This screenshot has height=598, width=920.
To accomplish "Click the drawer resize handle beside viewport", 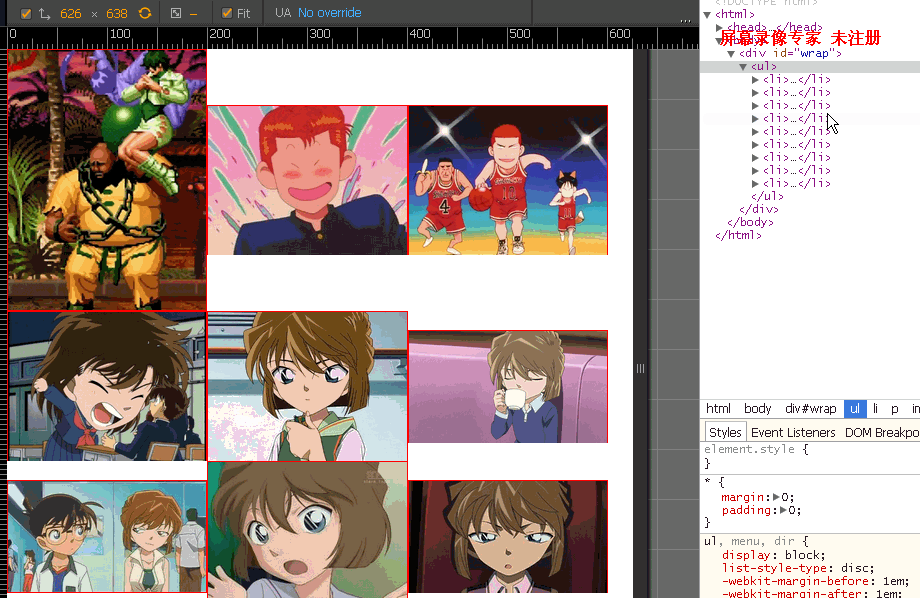I will pyautogui.click(x=640, y=369).
